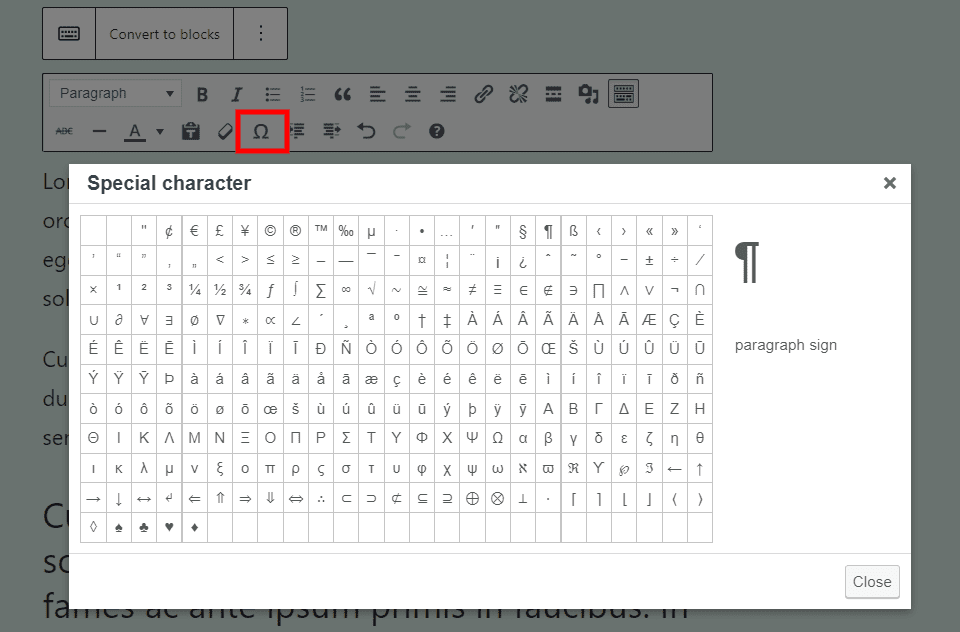Dismiss the dialog with the Close button

click(x=872, y=582)
